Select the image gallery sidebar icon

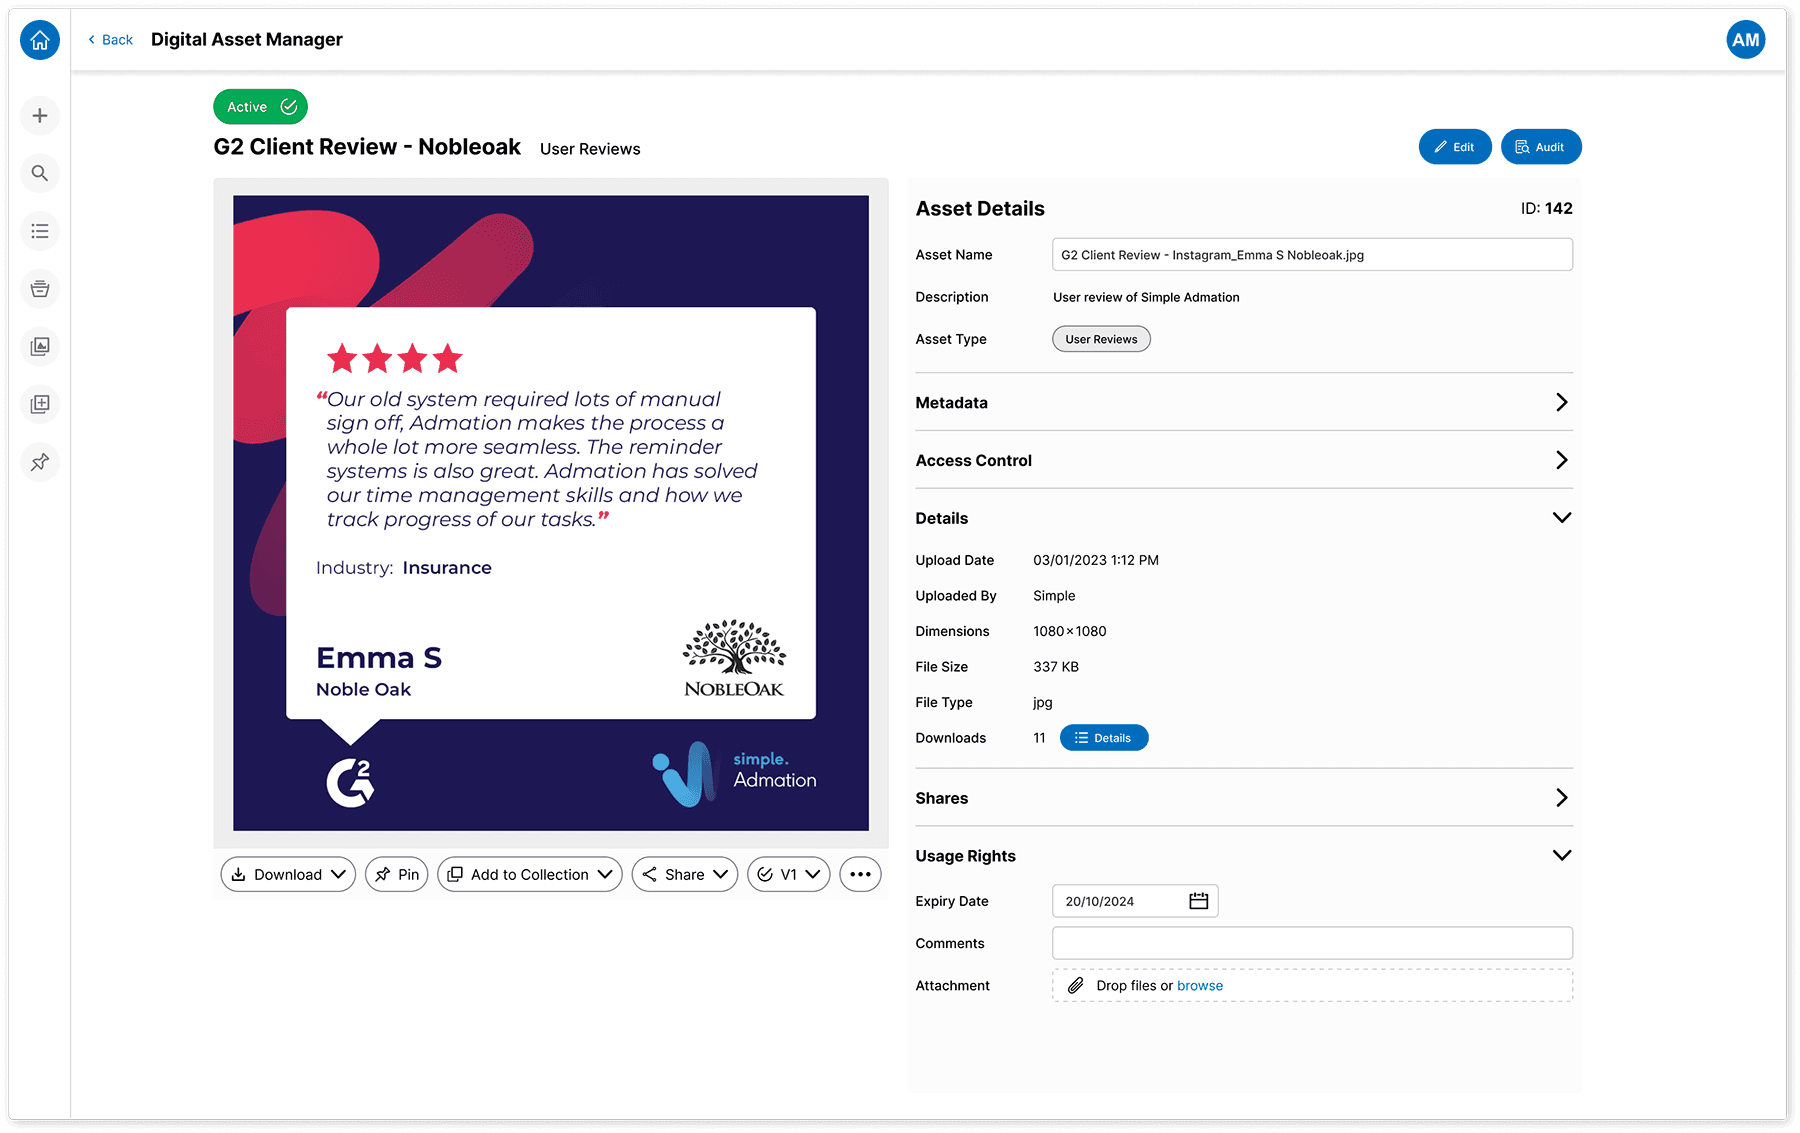39,347
